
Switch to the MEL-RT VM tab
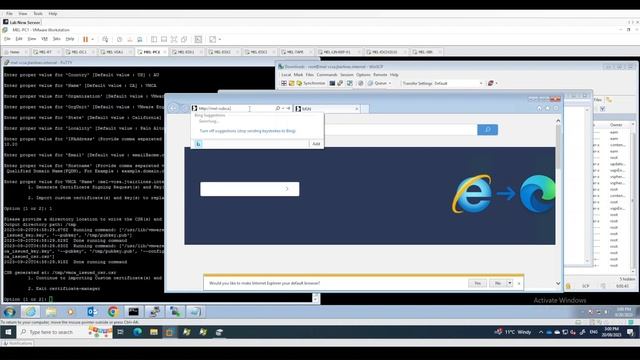(45, 52)
